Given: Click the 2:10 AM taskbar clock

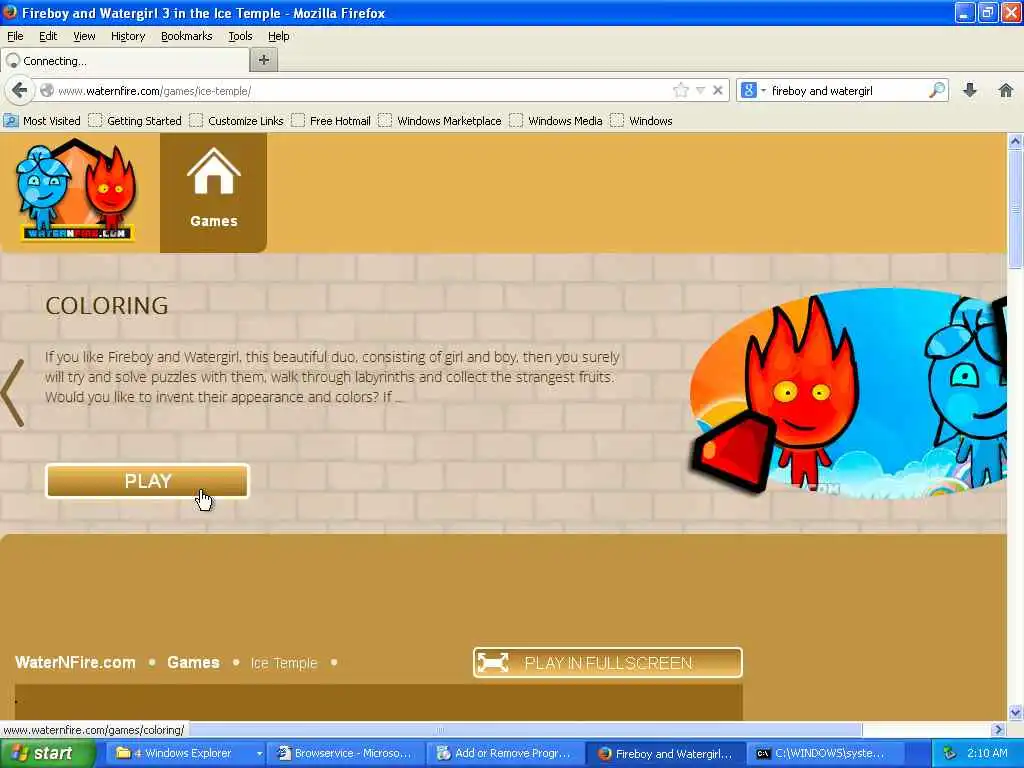Looking at the screenshot, I should point(987,754).
